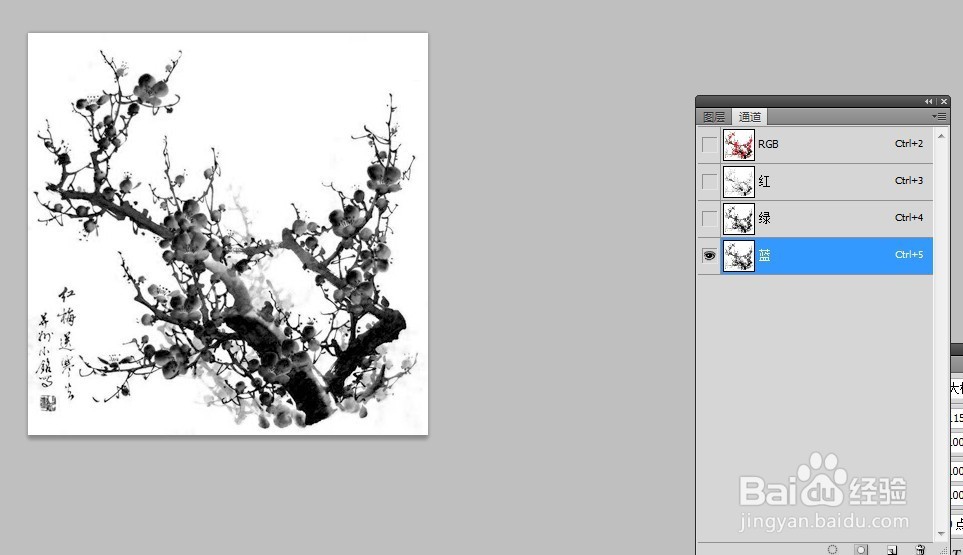Click channels list scrollbar up arrow

(x=941, y=134)
